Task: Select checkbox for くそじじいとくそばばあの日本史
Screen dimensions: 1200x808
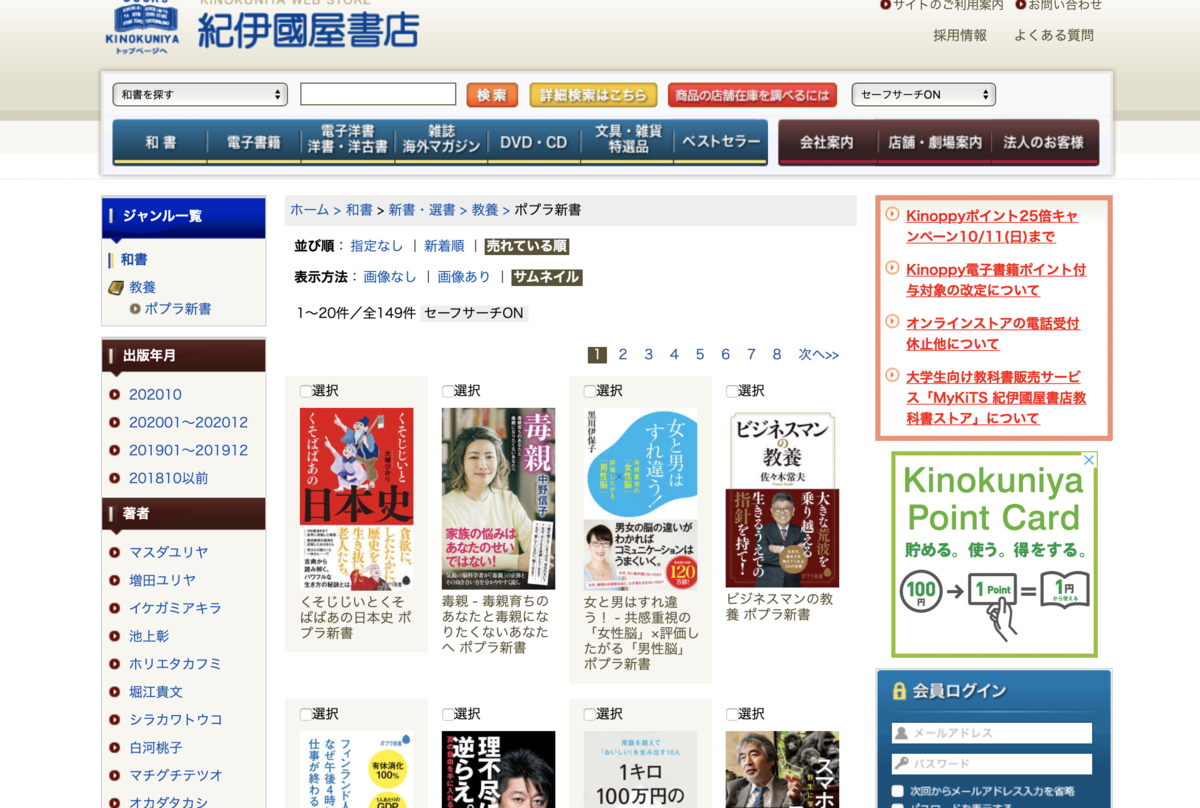Action: (306, 391)
